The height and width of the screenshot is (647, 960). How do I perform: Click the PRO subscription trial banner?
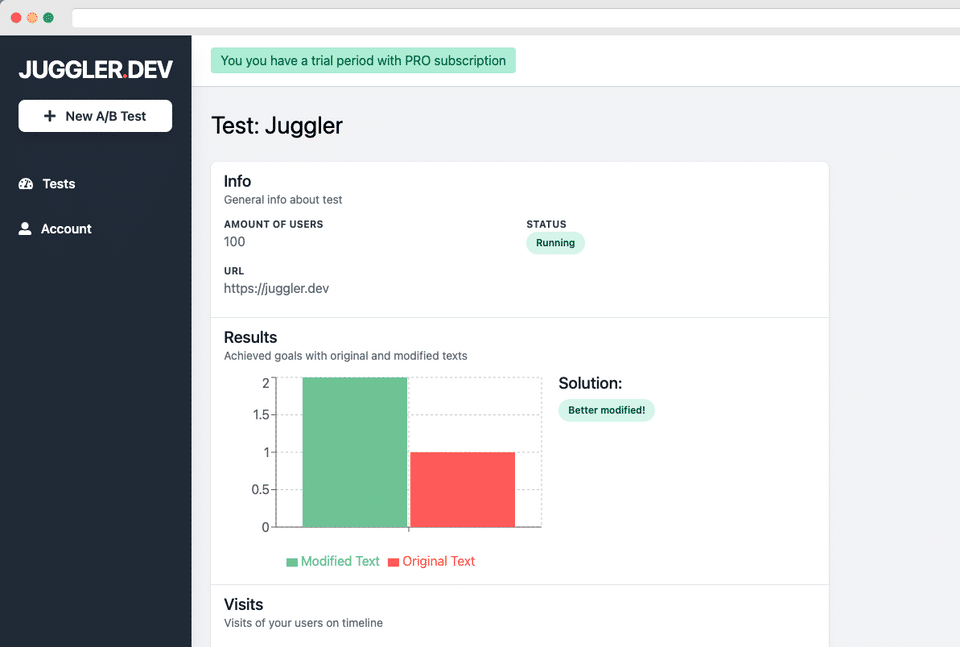(x=363, y=61)
